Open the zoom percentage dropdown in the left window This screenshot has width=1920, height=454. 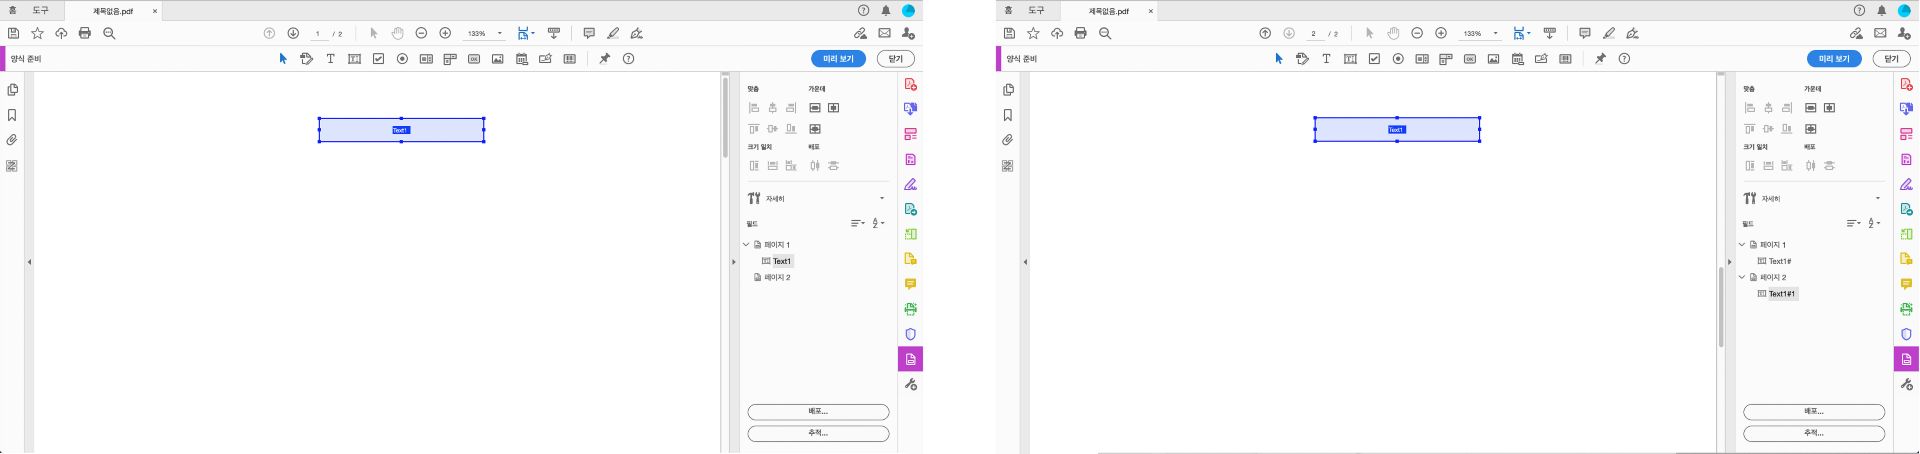(x=500, y=33)
